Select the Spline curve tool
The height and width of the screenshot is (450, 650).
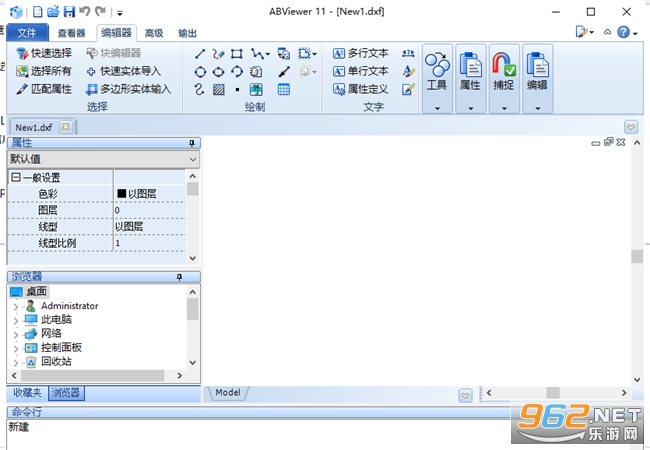[199, 89]
